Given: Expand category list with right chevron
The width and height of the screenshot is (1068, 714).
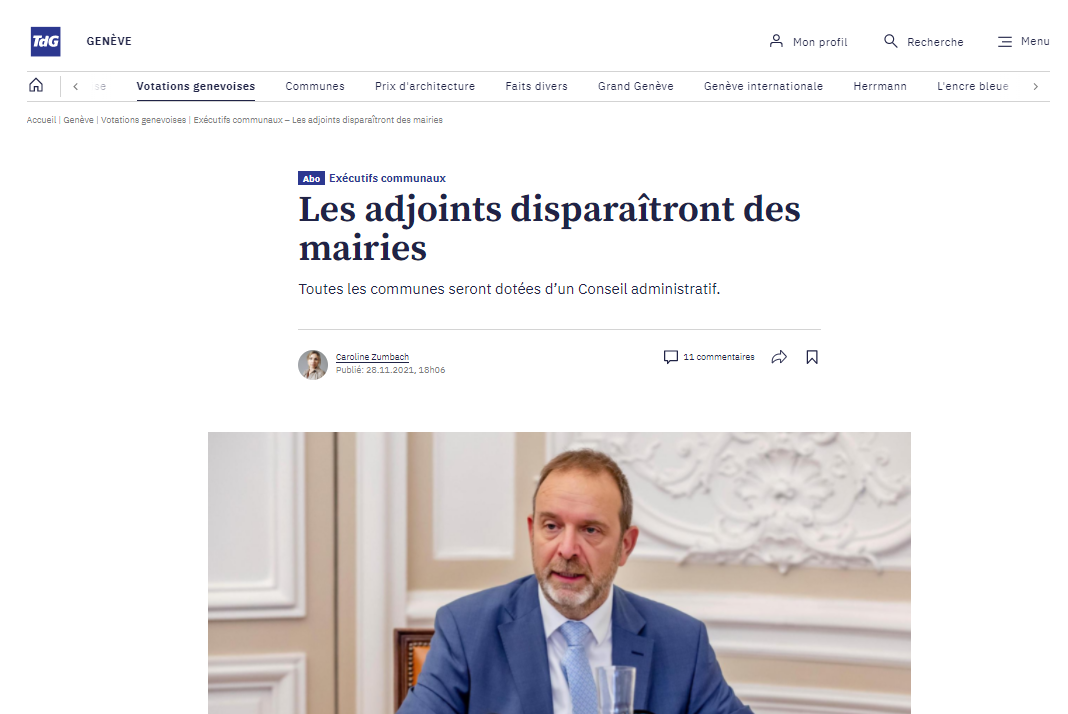Looking at the screenshot, I should click(x=1035, y=87).
